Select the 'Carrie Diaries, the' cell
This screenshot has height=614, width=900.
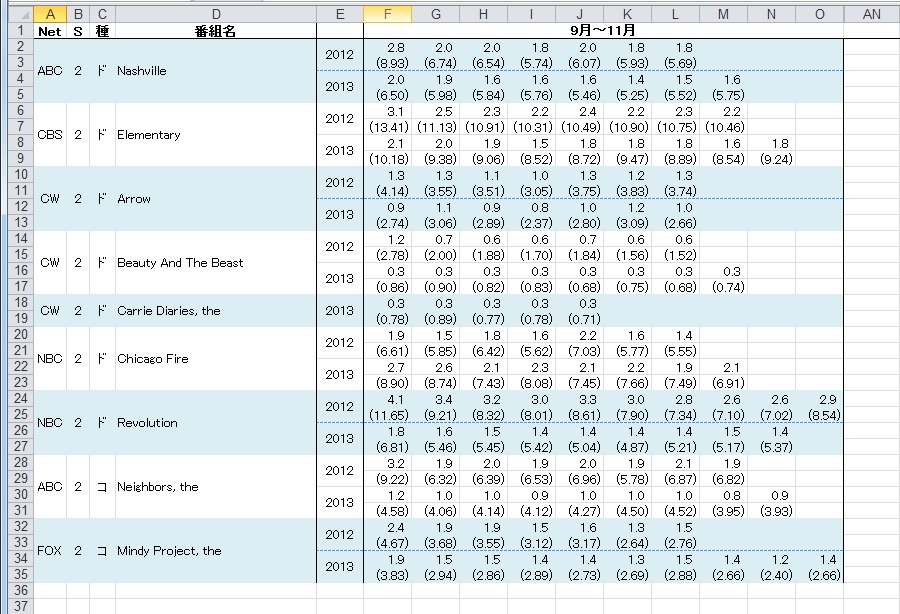pyautogui.click(x=216, y=311)
